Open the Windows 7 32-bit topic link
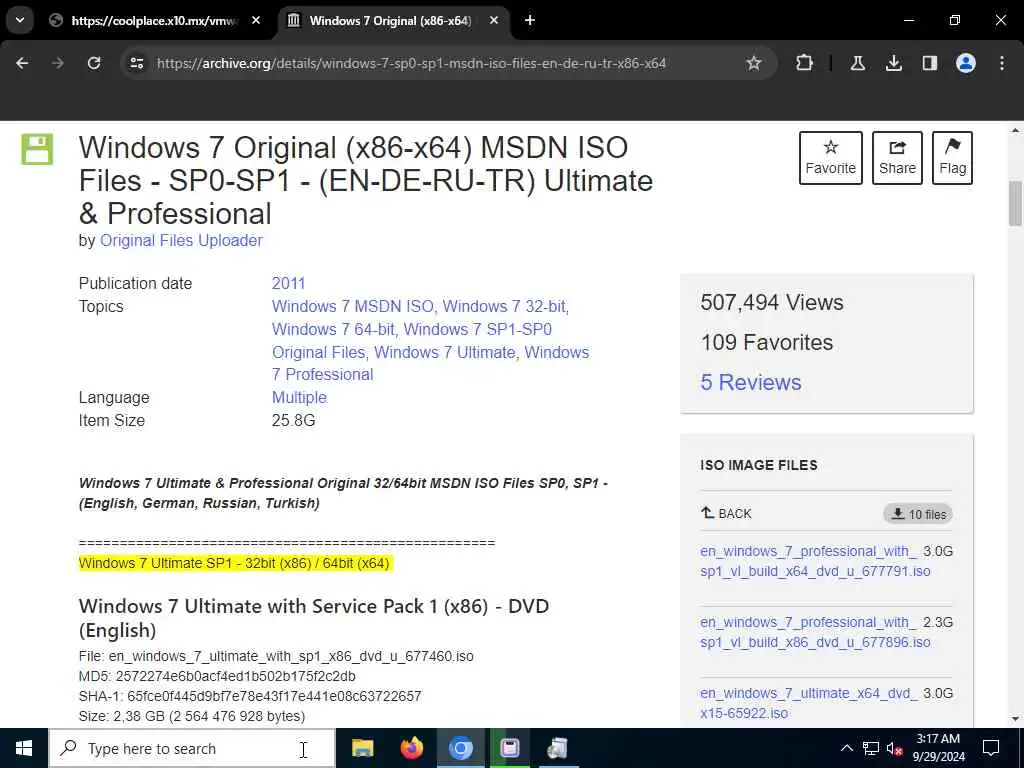The height and width of the screenshot is (768, 1024). click(x=505, y=306)
